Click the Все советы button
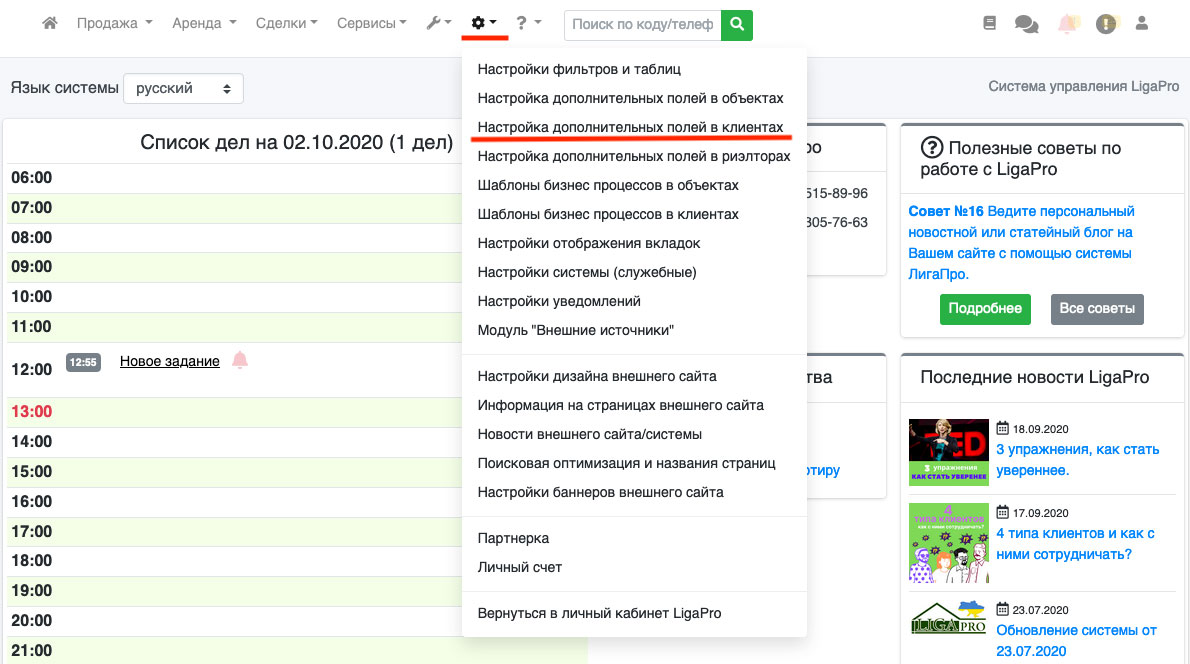This screenshot has width=1190, height=664. point(1097,309)
